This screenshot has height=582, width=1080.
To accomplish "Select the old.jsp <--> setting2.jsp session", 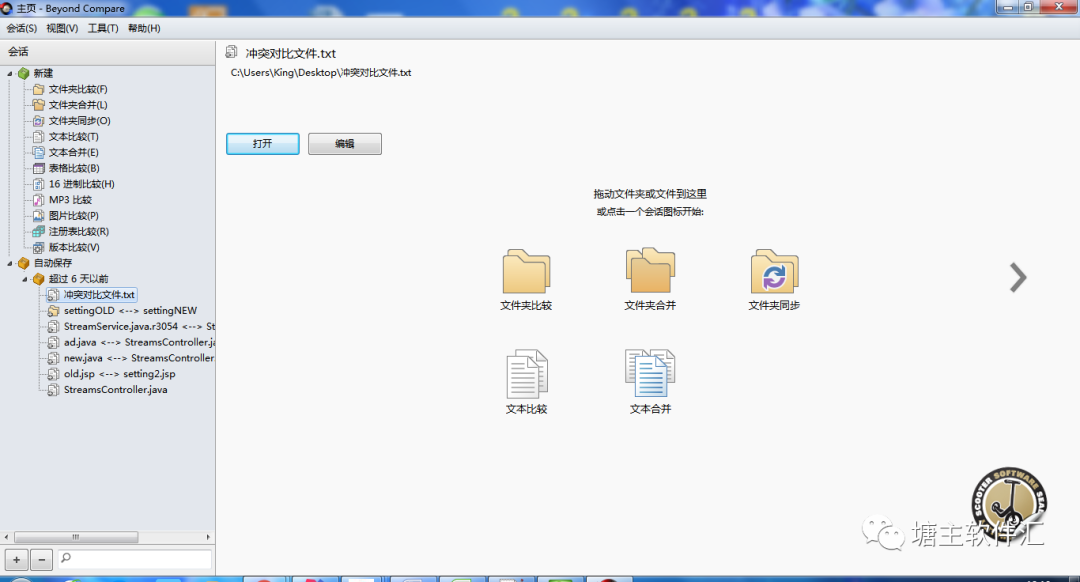I will pyautogui.click(x=120, y=374).
